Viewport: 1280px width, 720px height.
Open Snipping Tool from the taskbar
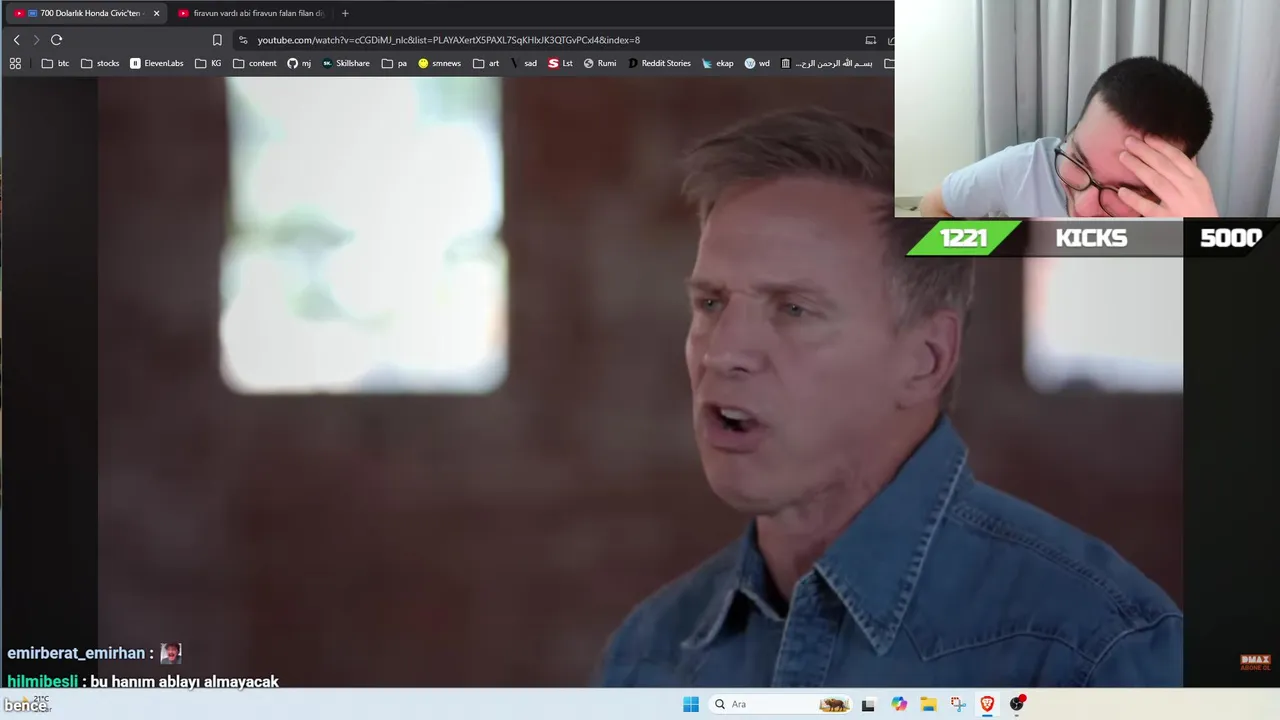point(958,704)
